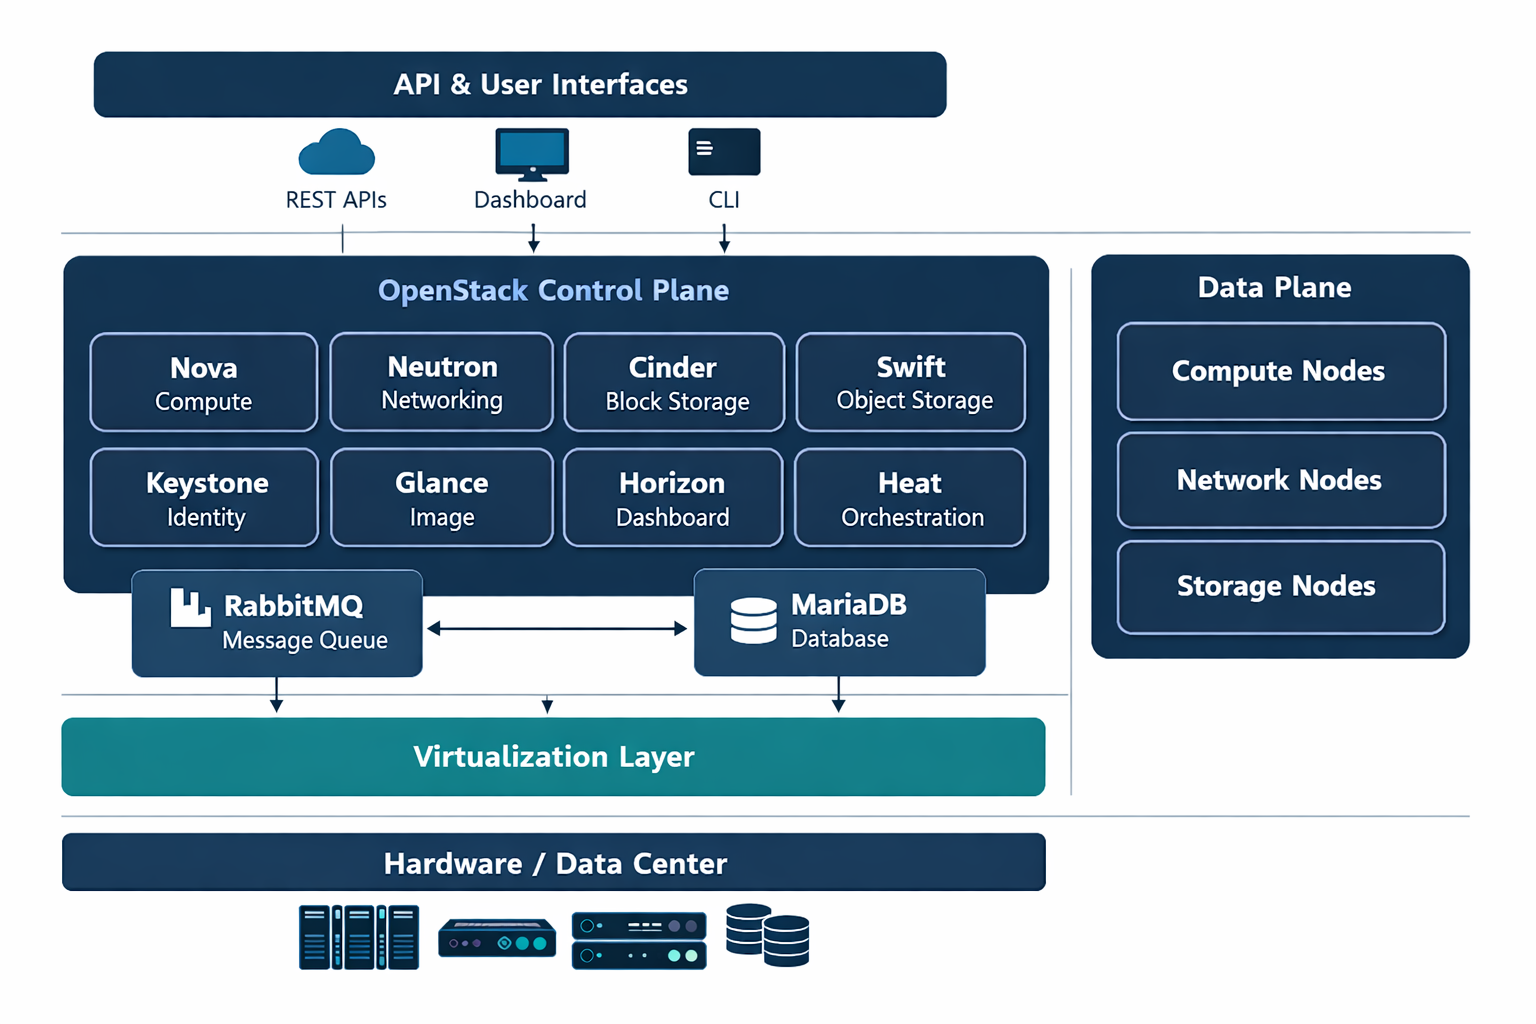
Task: Click the Compute Nodes box
Action: click(1281, 371)
